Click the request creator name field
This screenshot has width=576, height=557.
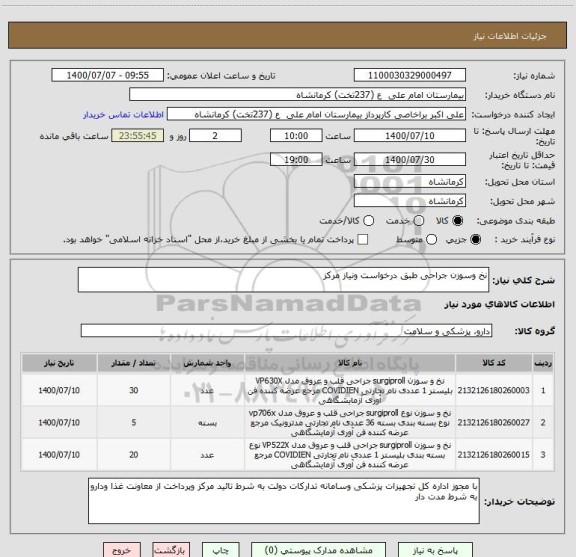(316, 114)
